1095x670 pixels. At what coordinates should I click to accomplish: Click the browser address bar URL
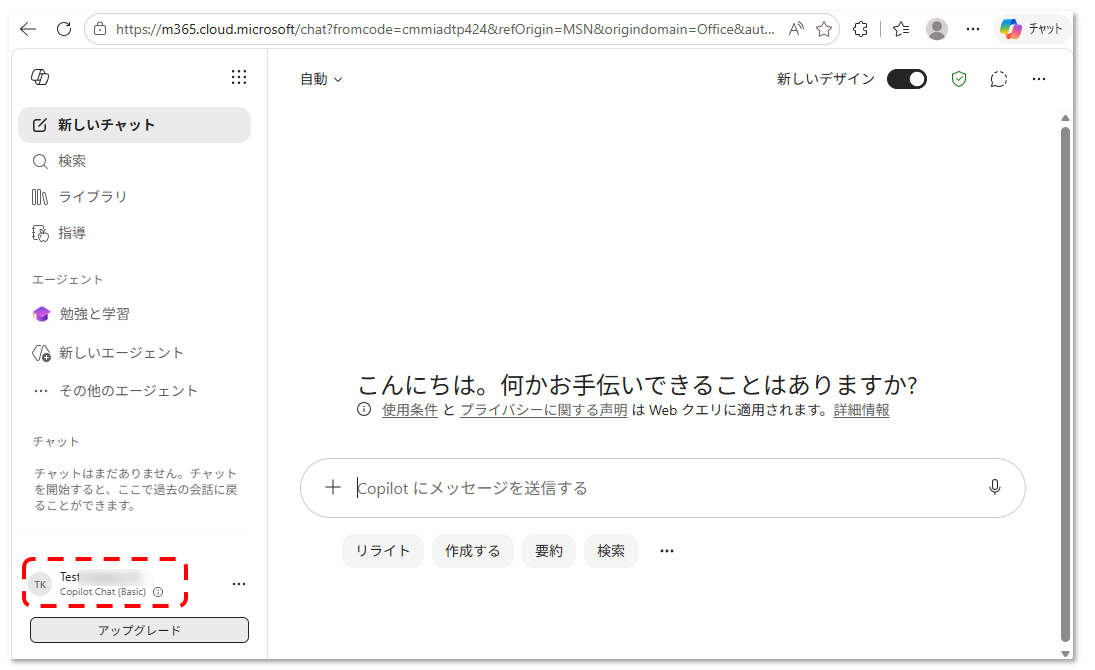point(445,29)
